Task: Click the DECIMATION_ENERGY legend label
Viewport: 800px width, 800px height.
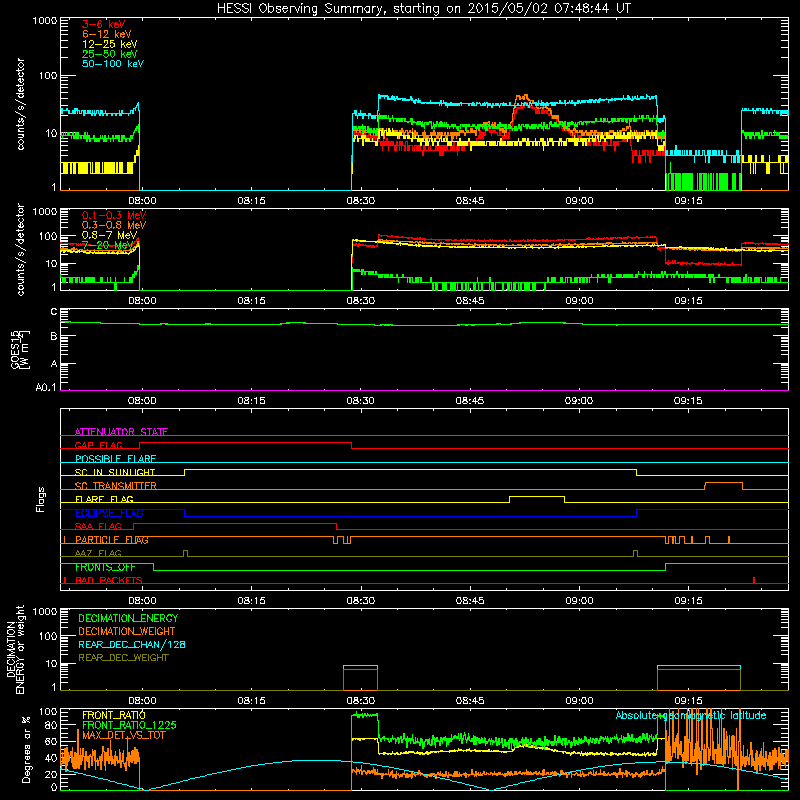Action: click(x=128, y=618)
